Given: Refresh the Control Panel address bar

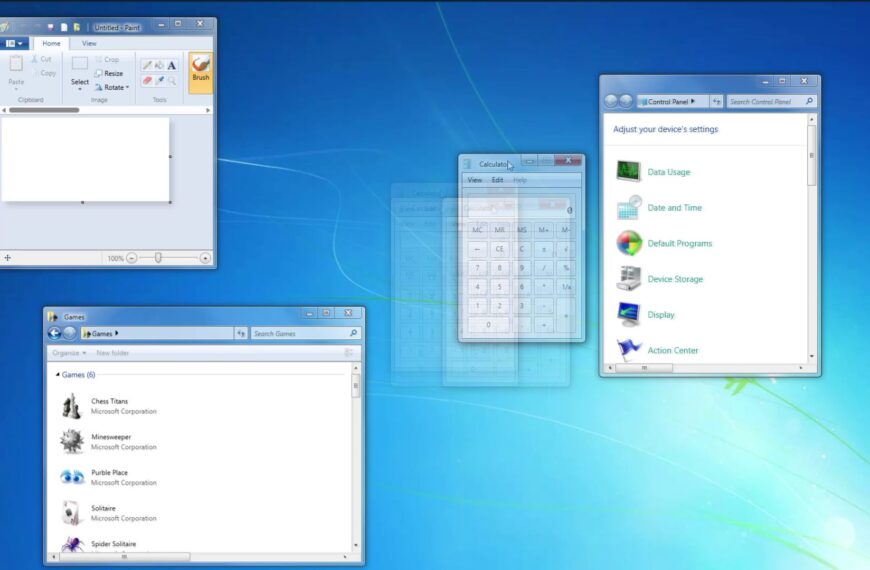Looking at the screenshot, I should (x=717, y=102).
